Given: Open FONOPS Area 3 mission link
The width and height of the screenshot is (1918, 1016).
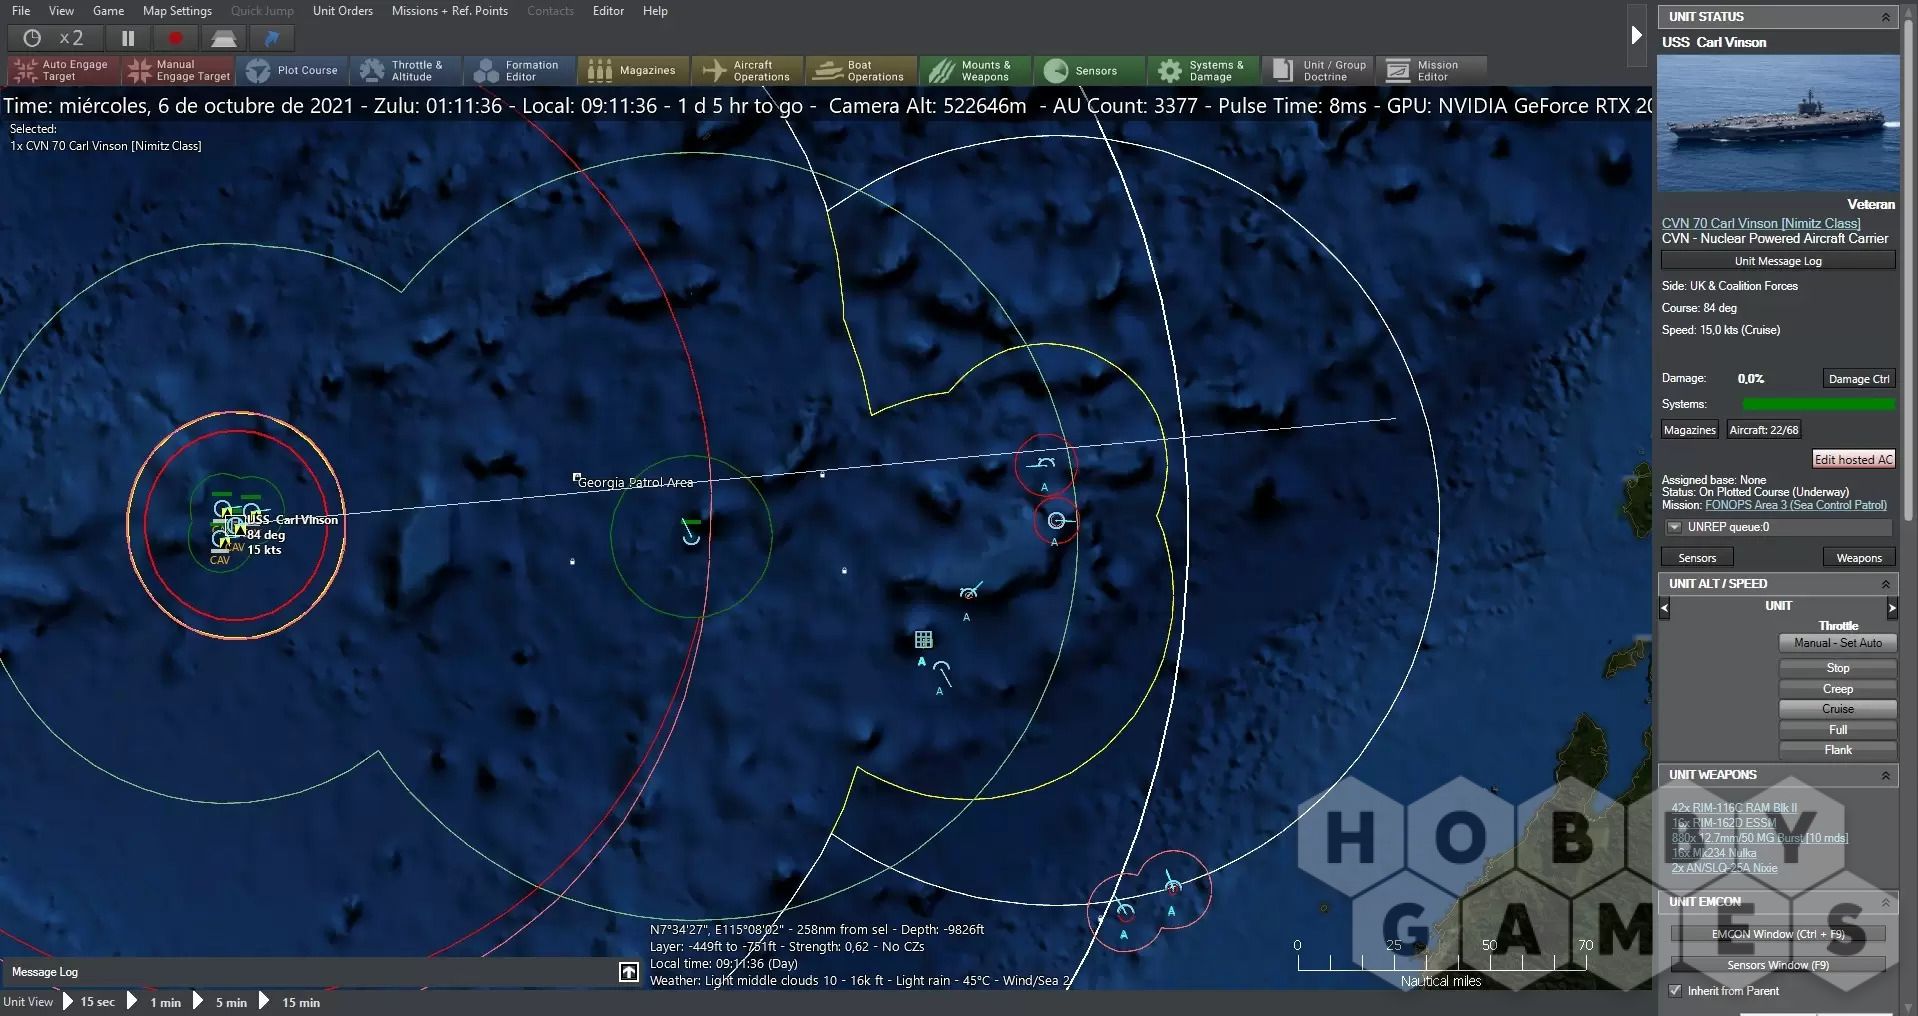Looking at the screenshot, I should 1796,505.
